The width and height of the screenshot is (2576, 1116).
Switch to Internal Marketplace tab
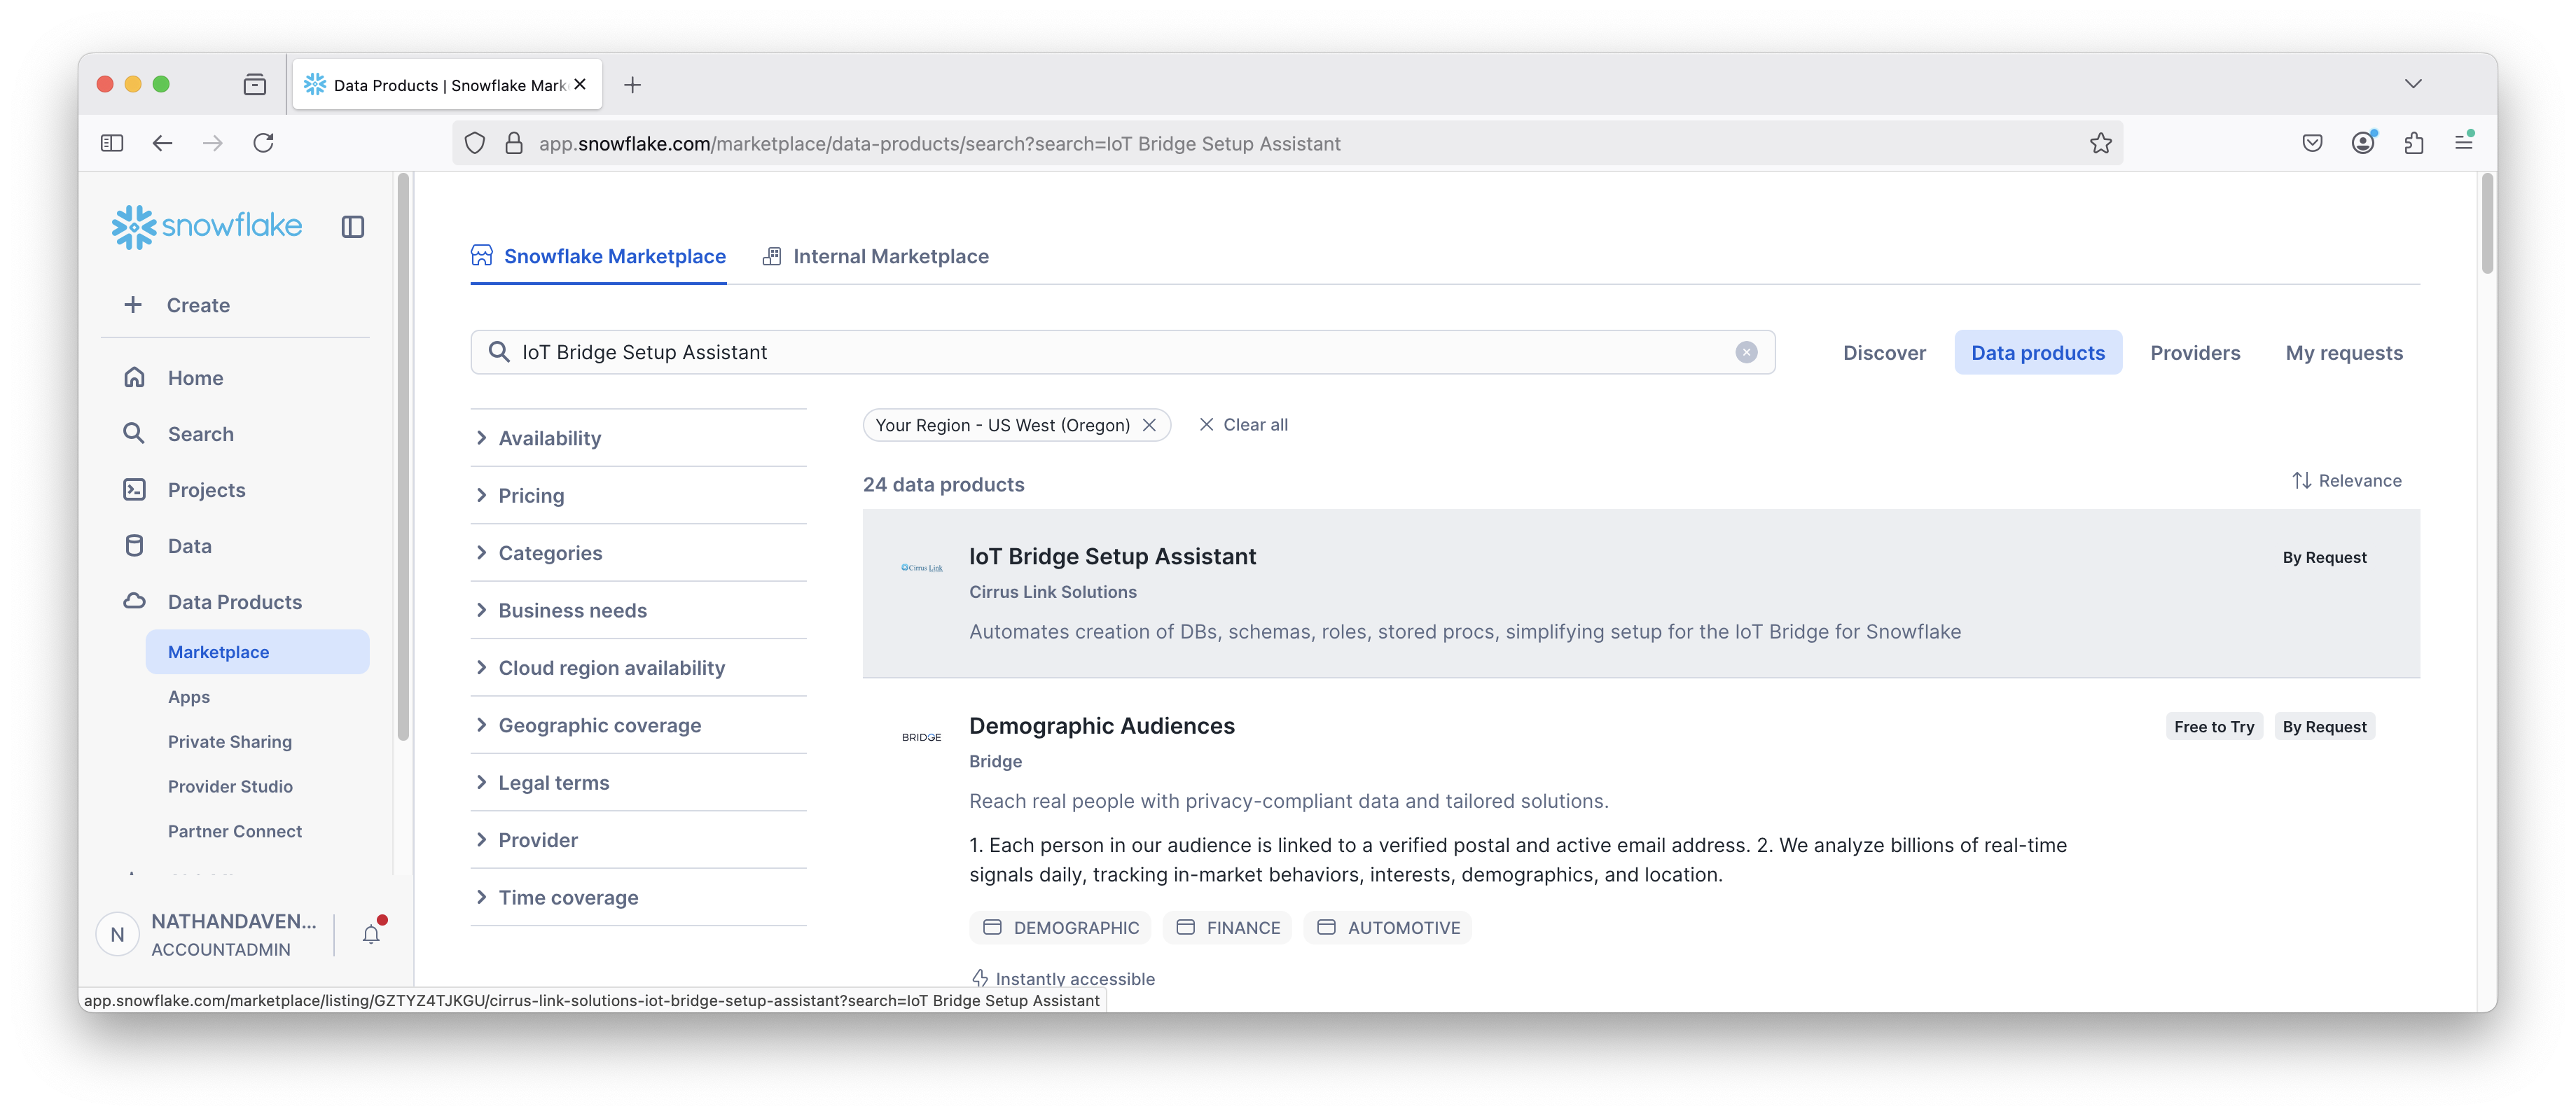pos(875,256)
